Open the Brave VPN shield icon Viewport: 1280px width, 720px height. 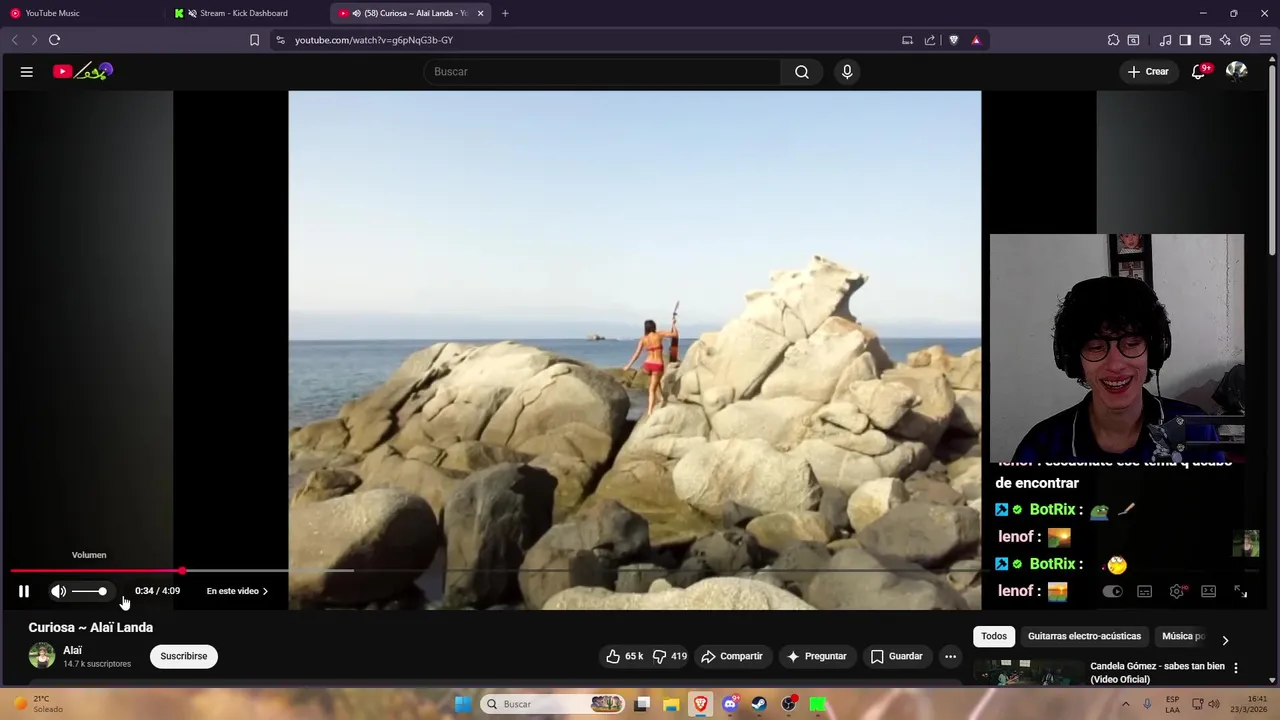[1245, 40]
